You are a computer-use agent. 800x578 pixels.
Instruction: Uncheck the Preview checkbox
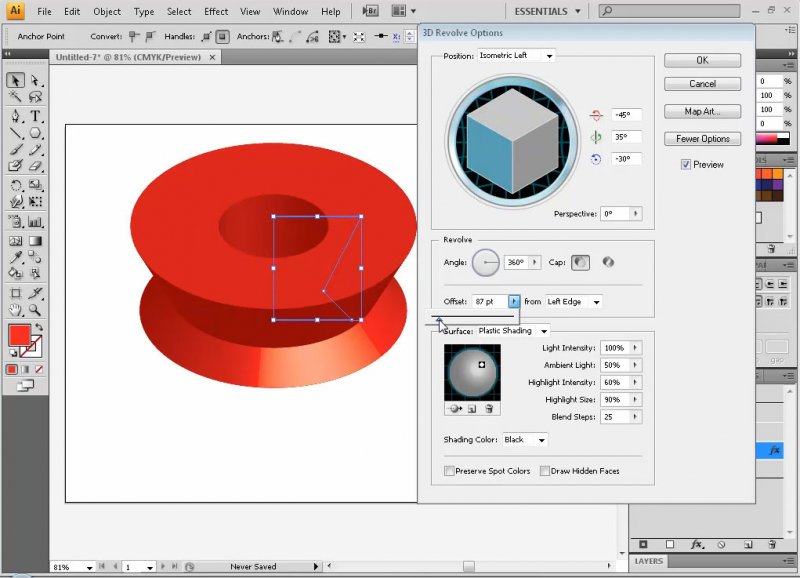[x=686, y=164]
